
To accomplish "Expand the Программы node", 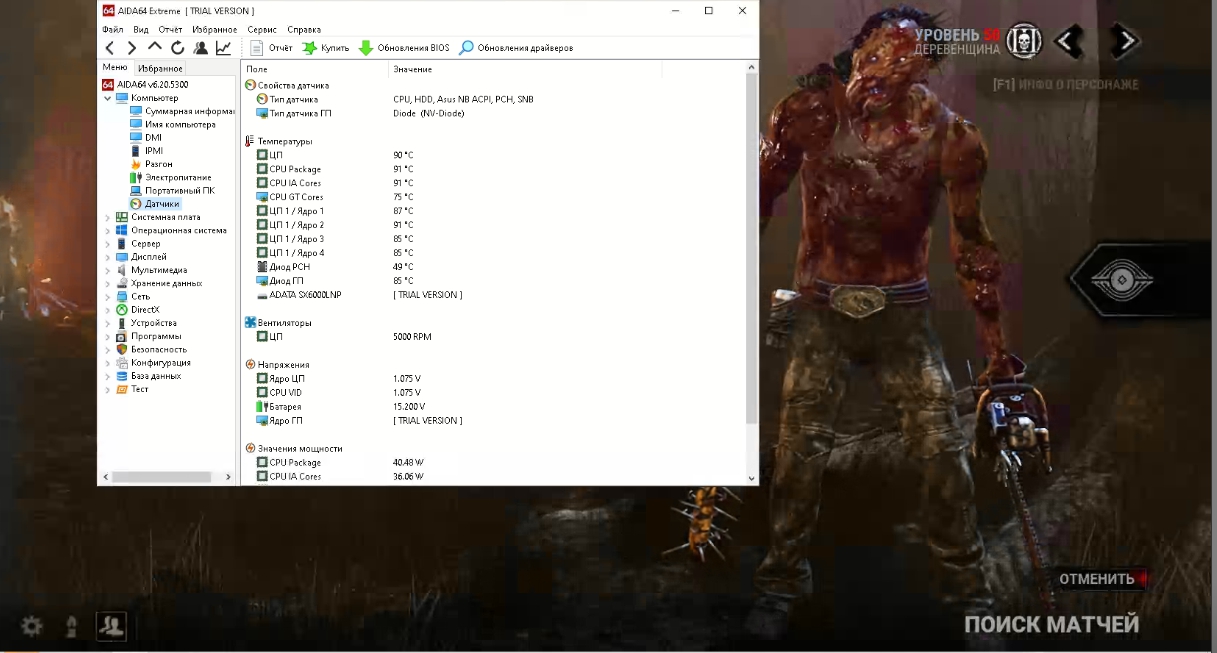I will pos(108,336).
